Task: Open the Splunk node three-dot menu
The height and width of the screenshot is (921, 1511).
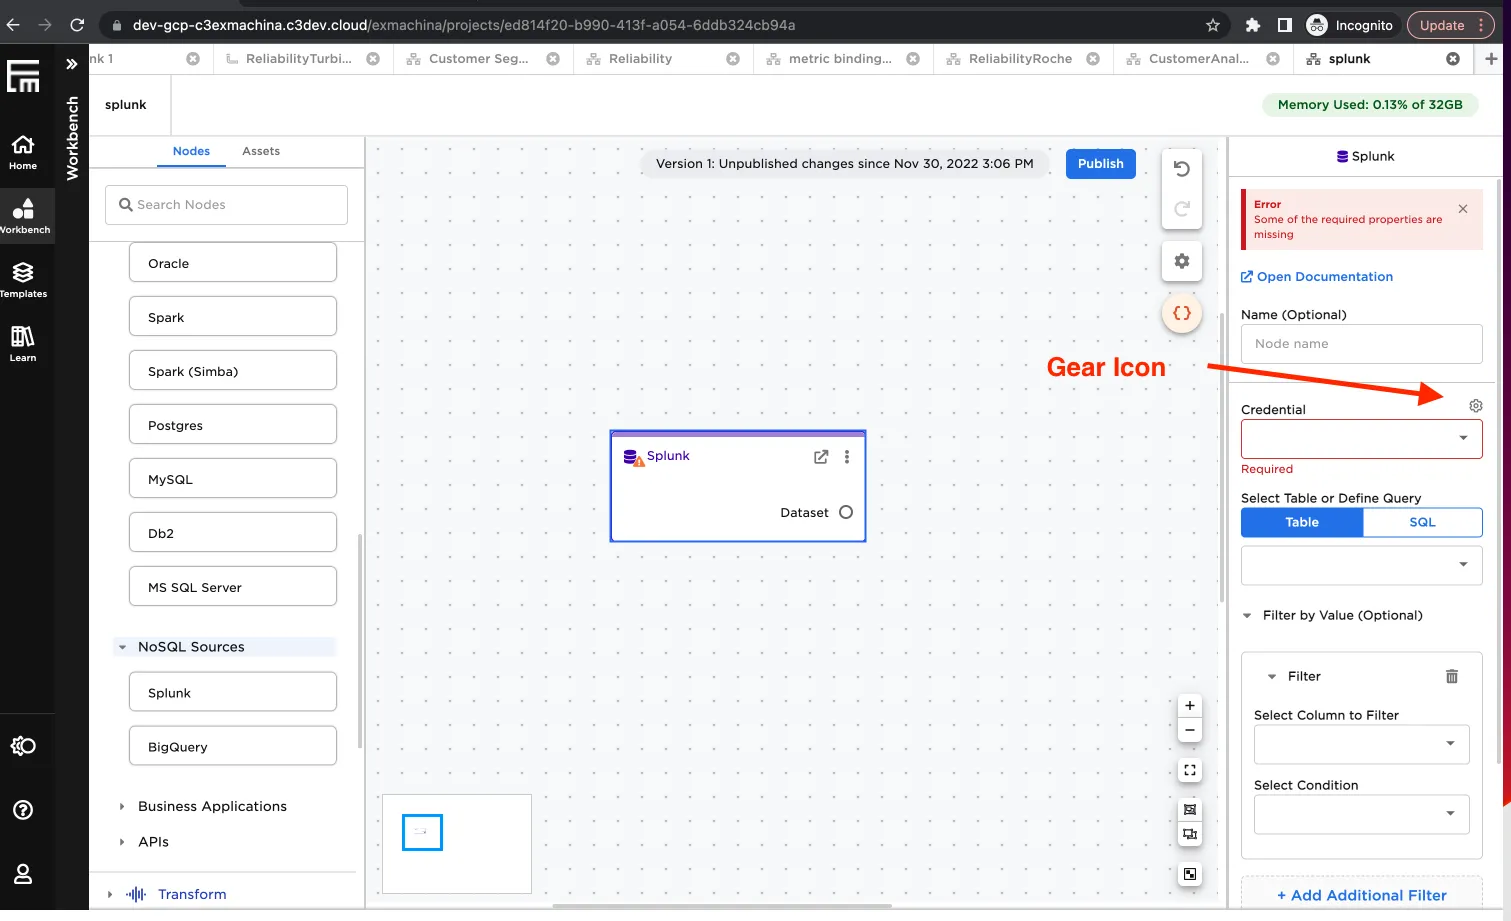Action: [847, 457]
